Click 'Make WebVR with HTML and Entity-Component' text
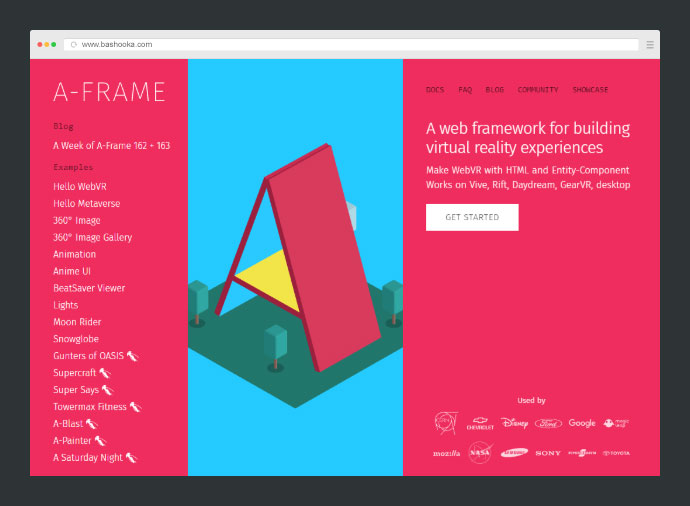 pos(528,170)
